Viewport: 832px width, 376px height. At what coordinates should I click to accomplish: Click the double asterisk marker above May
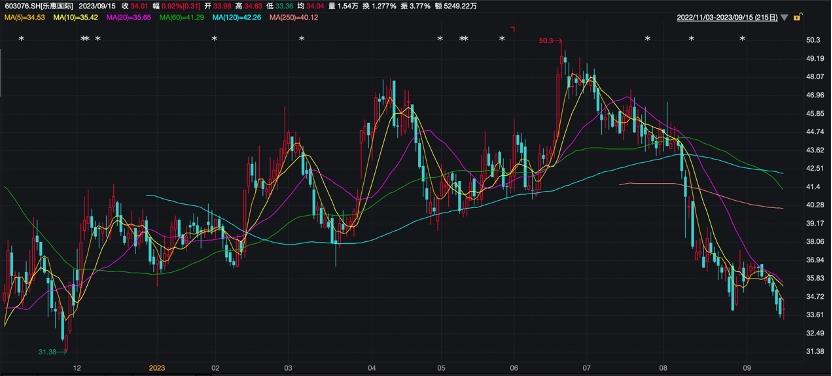coord(464,39)
